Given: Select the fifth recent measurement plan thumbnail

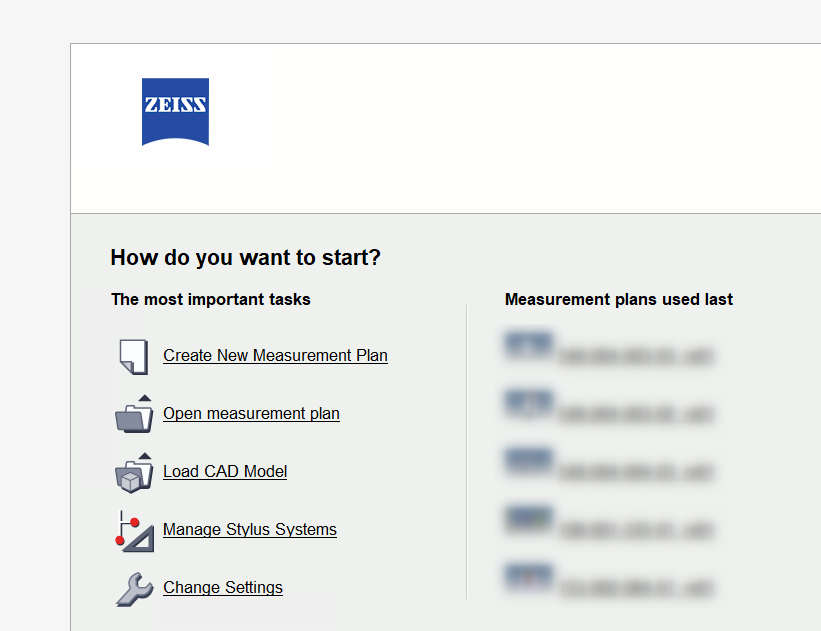Looking at the screenshot, I should [x=528, y=578].
